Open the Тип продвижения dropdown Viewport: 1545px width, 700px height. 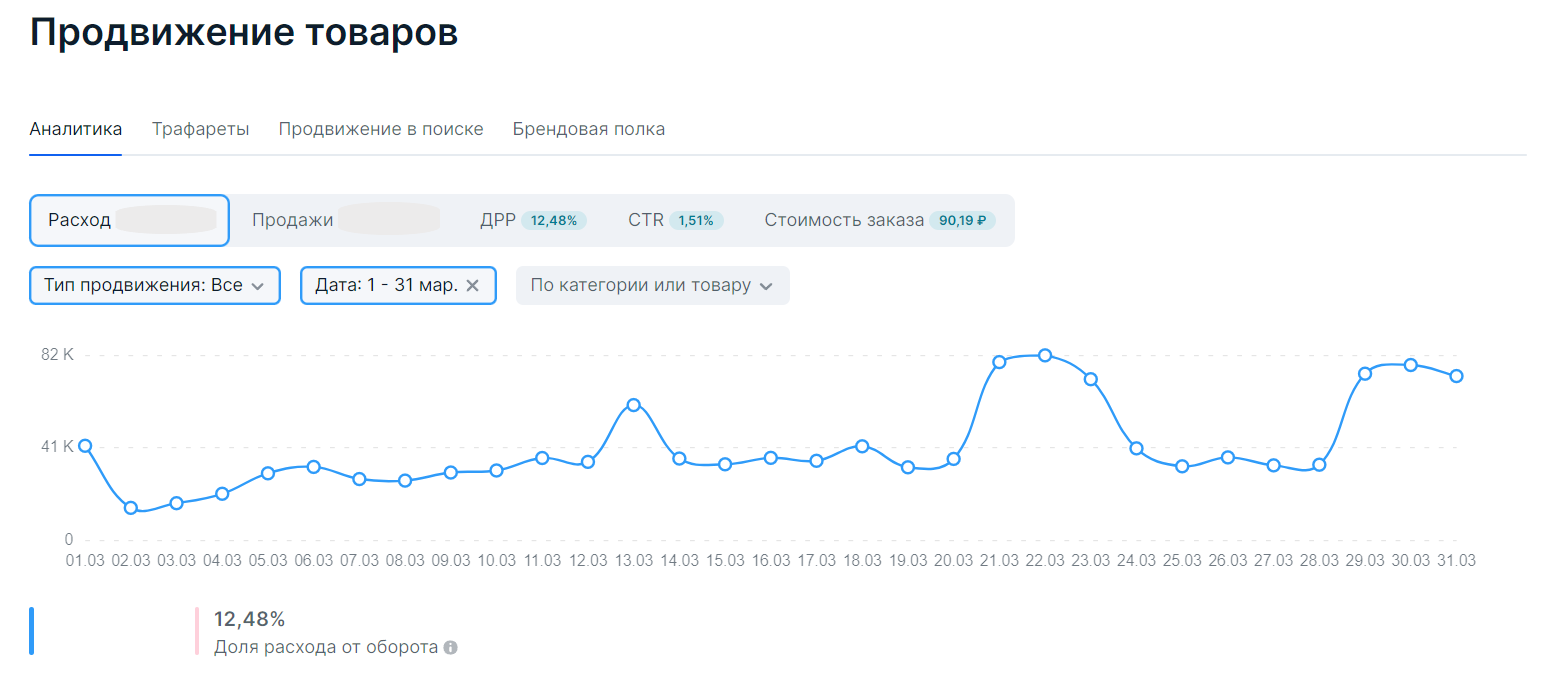(x=154, y=286)
